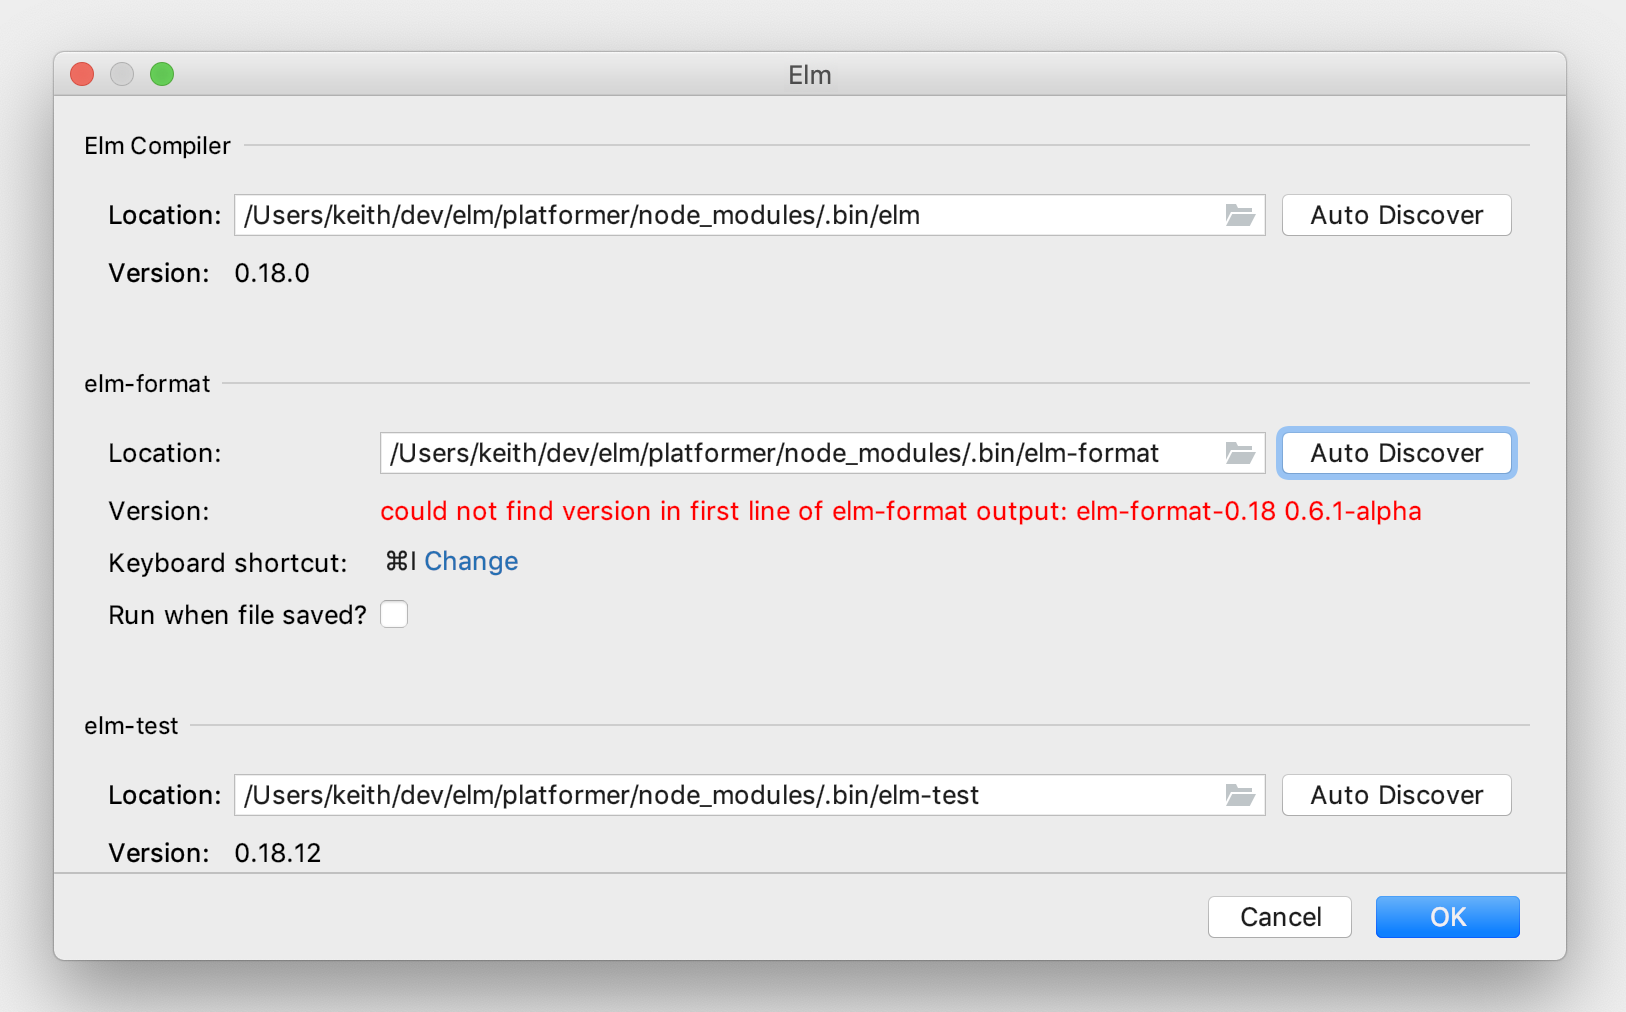Viewport: 1626px width, 1012px height.
Task: Cancel the Elm settings dialog
Action: (1280, 917)
